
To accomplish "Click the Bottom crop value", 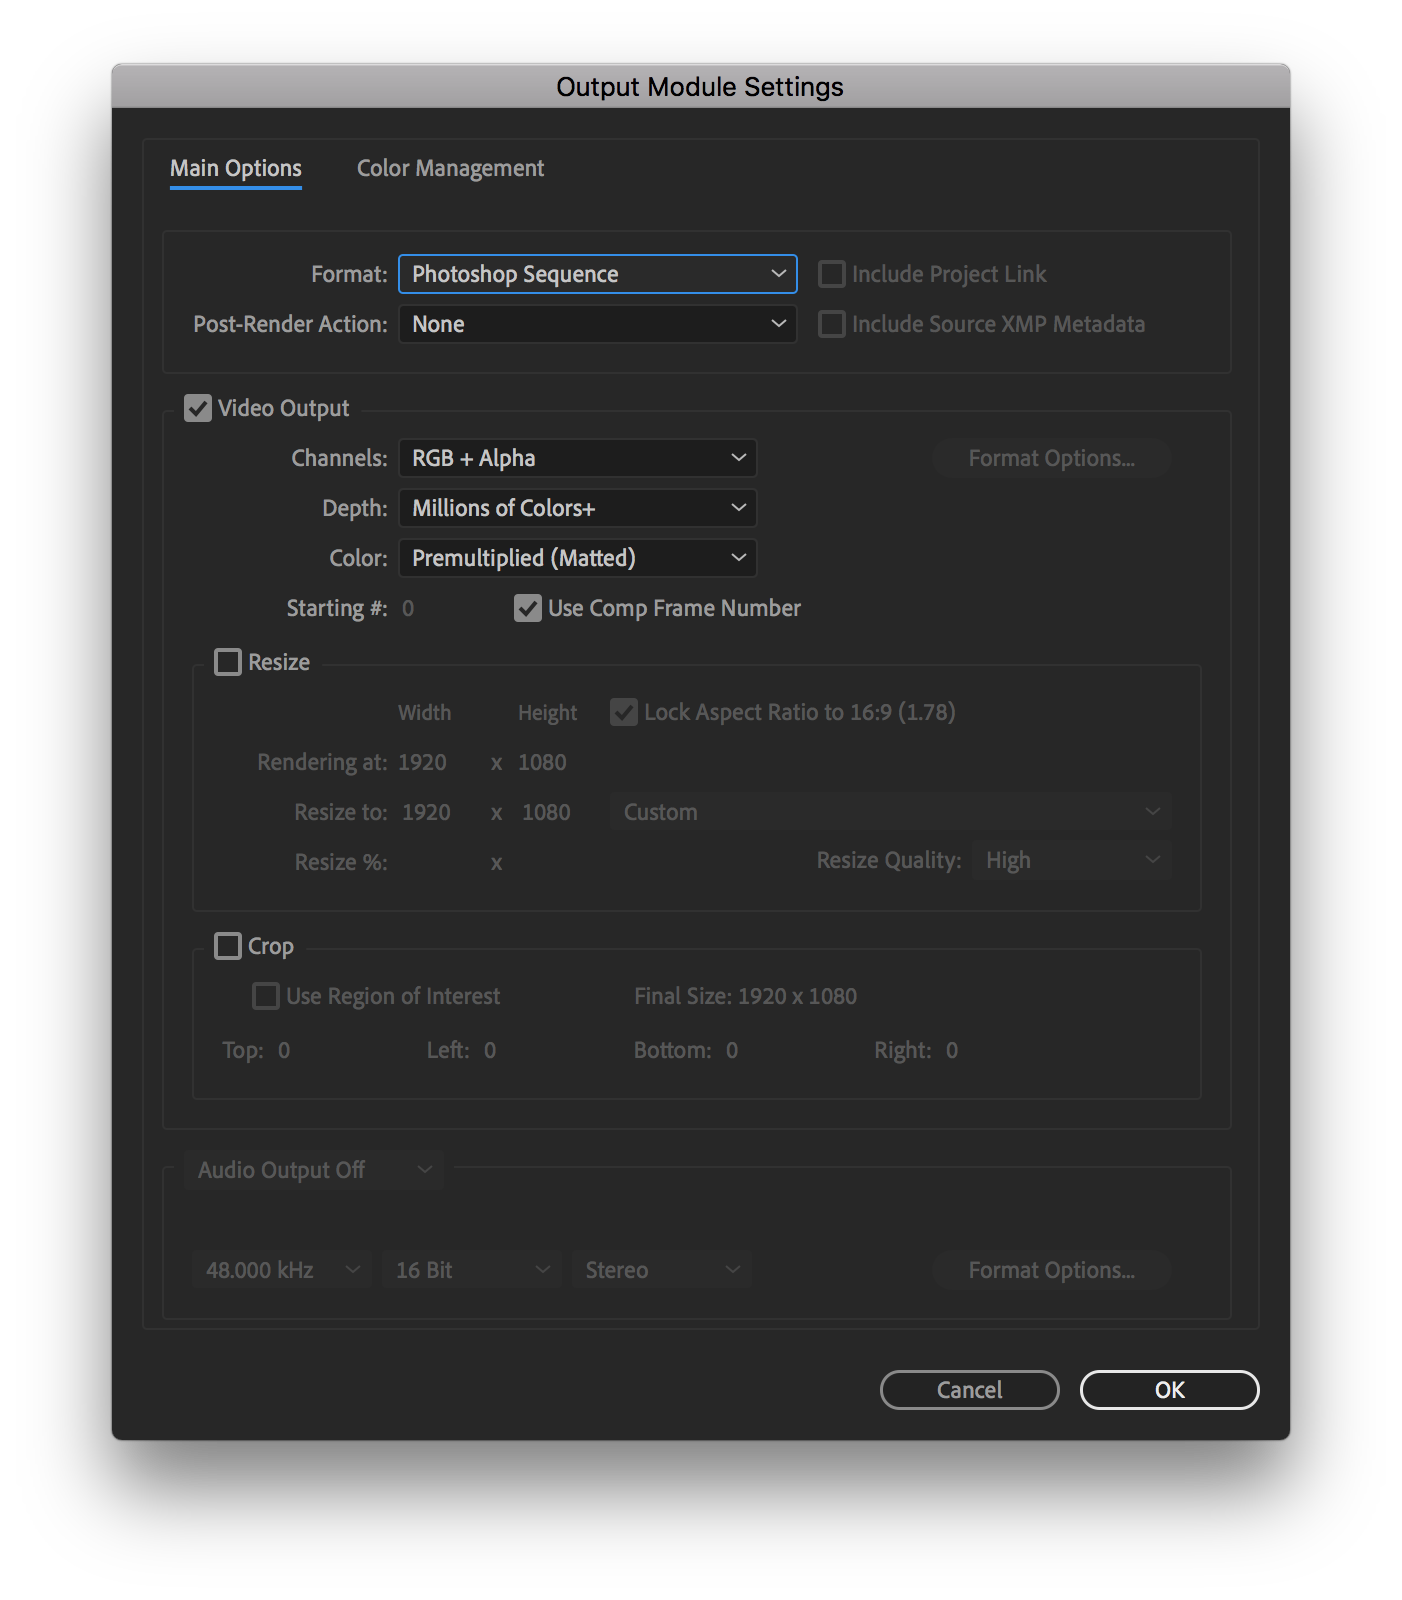I will [x=732, y=1050].
